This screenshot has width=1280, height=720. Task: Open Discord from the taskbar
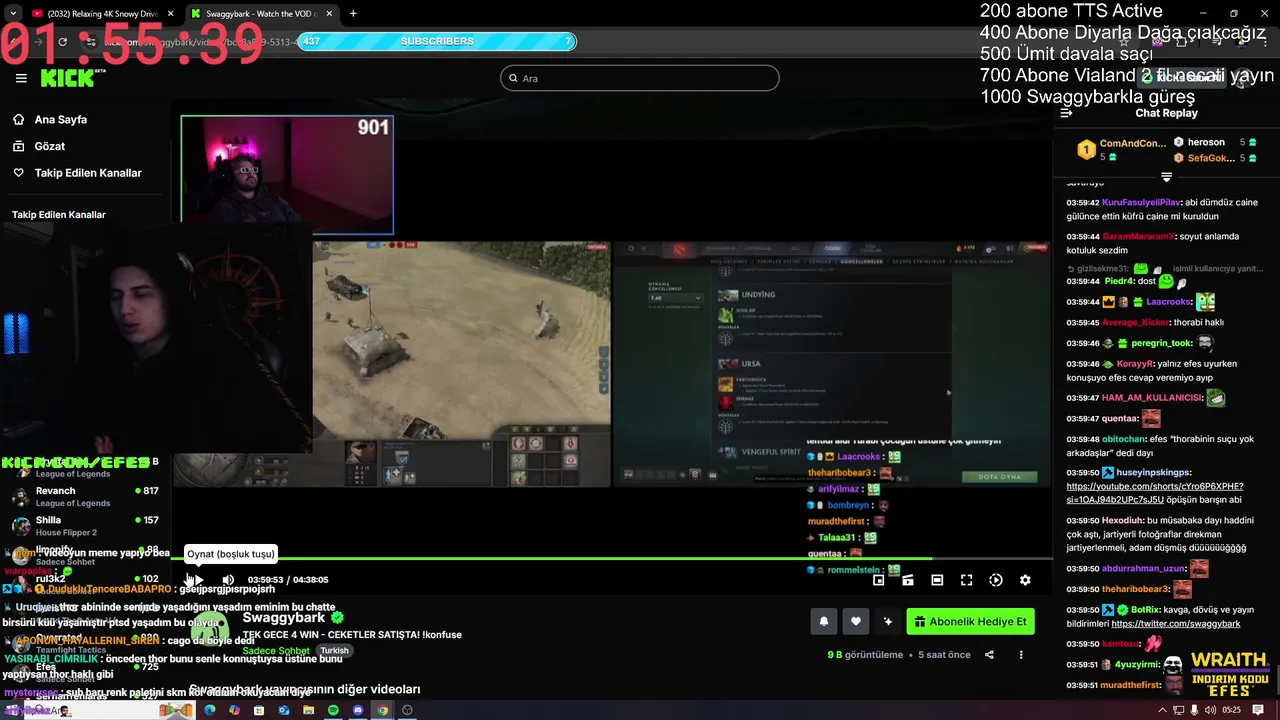[x=358, y=710]
